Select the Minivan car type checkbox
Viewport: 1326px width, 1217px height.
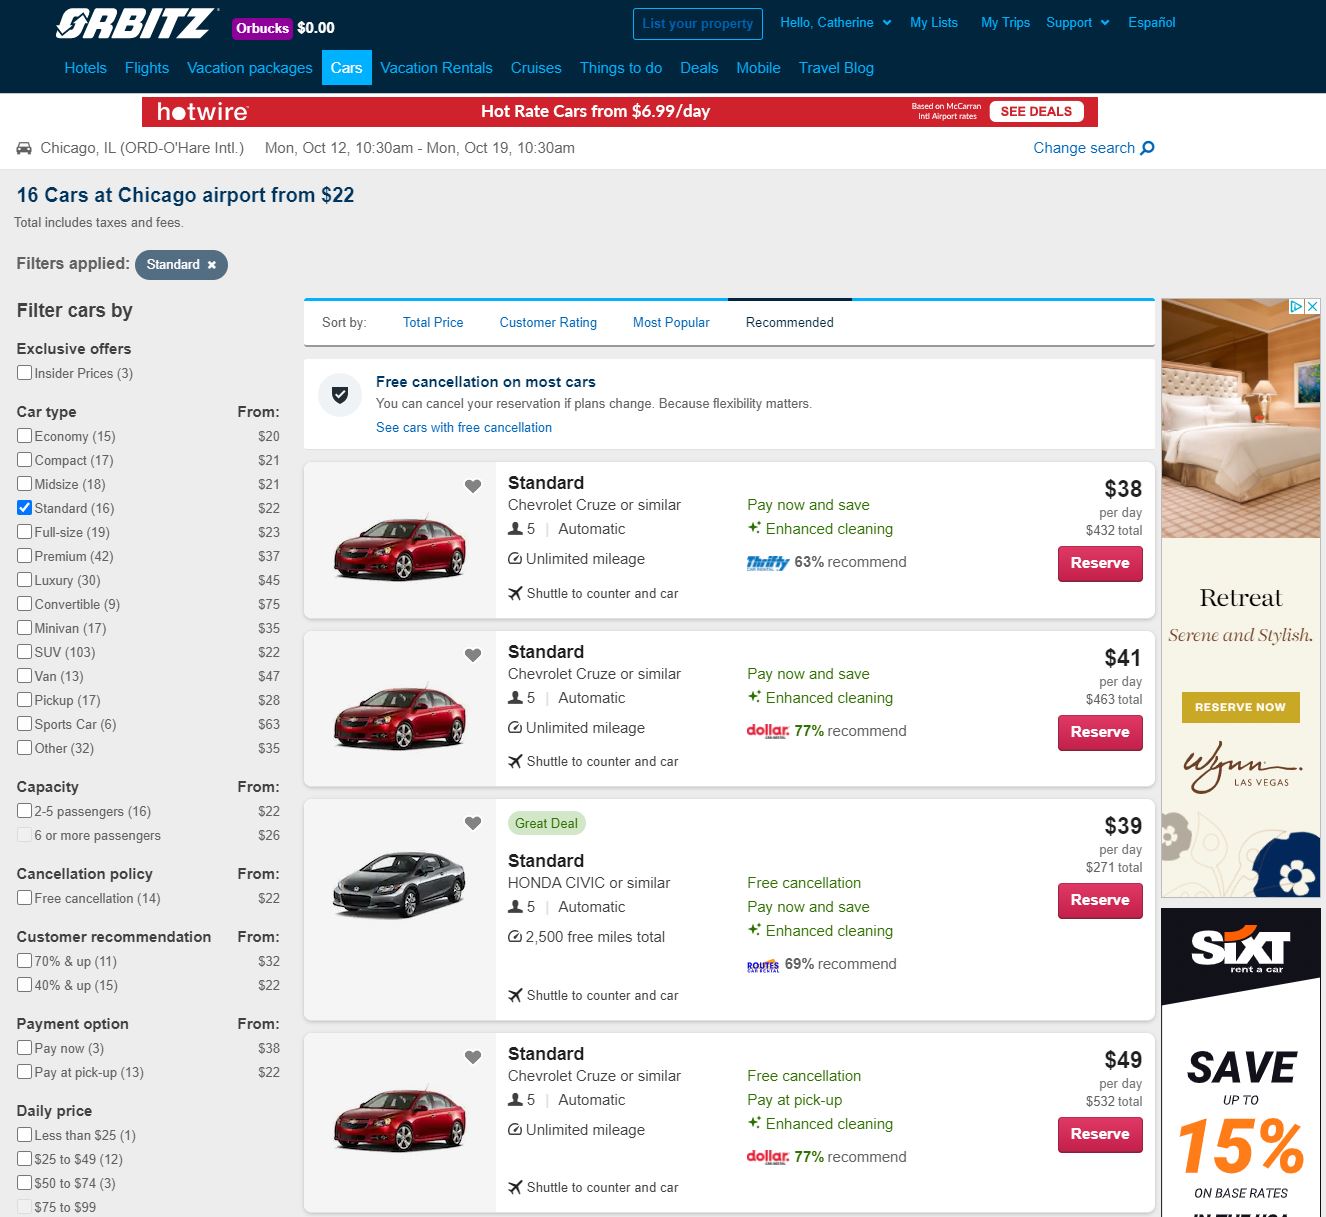coord(25,628)
